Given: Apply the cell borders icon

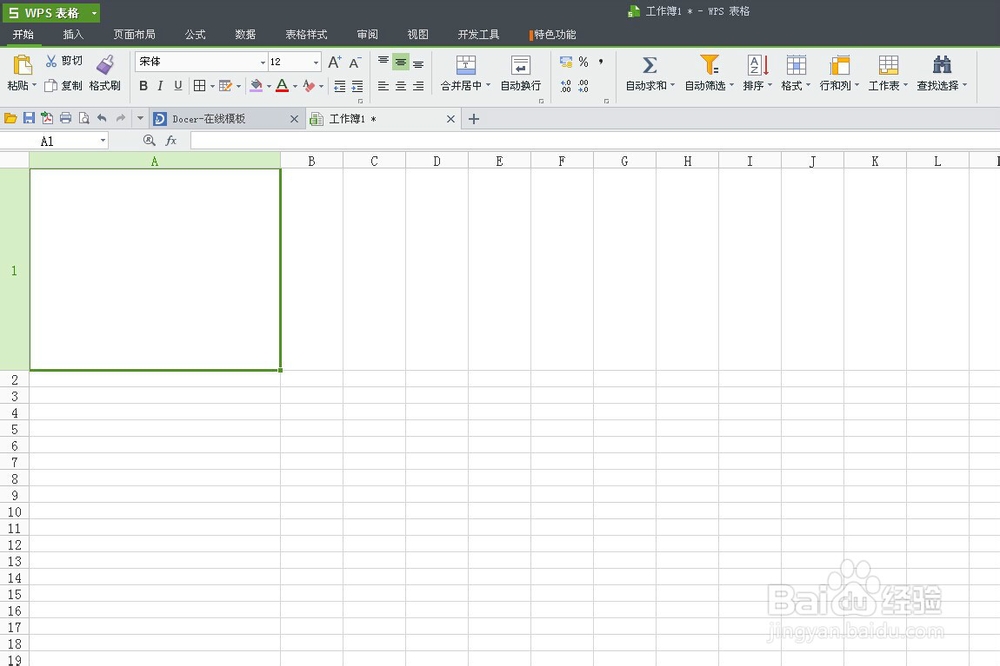Looking at the screenshot, I should pyautogui.click(x=200, y=85).
